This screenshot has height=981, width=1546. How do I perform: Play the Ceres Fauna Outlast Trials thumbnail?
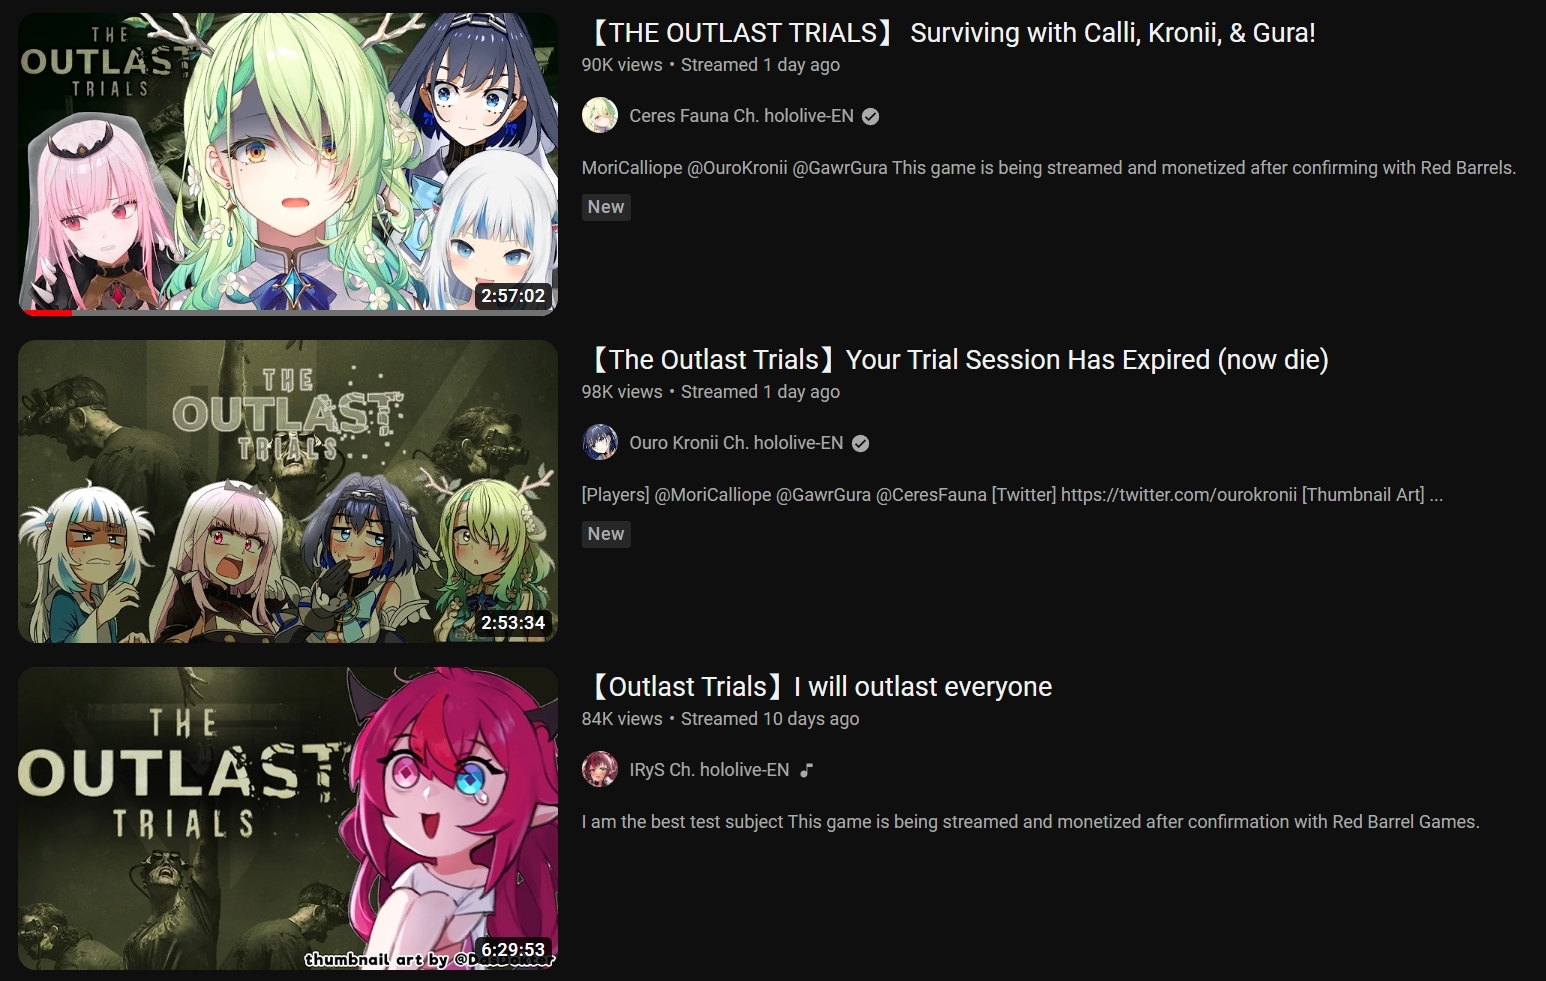(288, 164)
